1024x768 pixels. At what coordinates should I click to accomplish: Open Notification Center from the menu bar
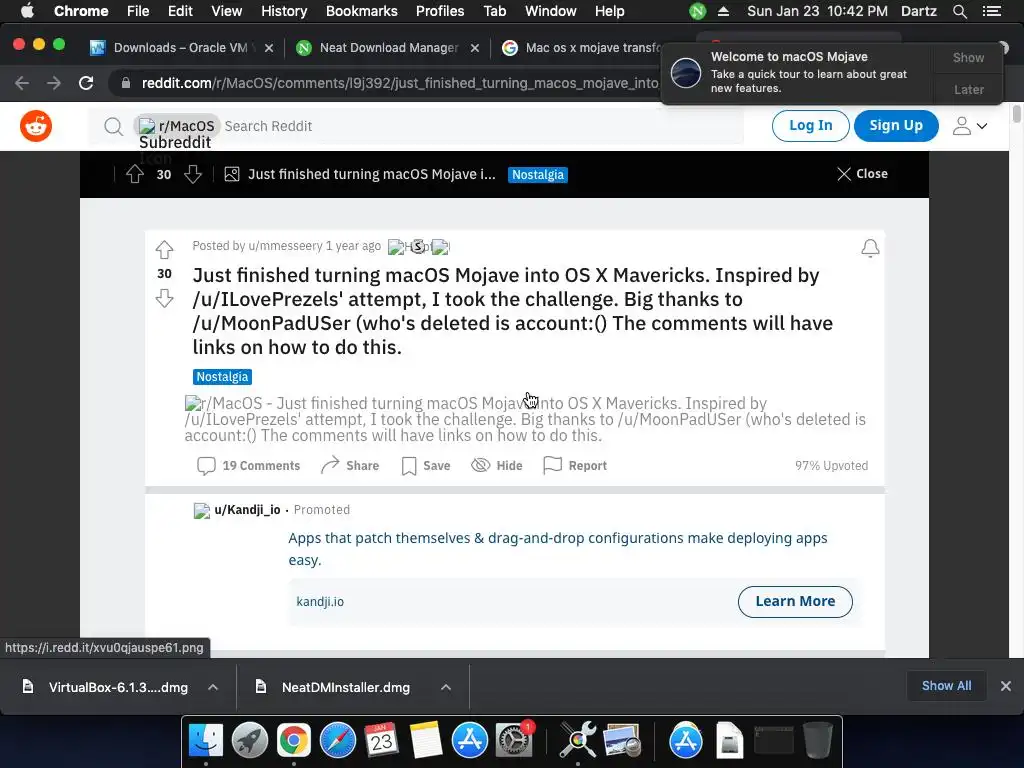point(991,11)
